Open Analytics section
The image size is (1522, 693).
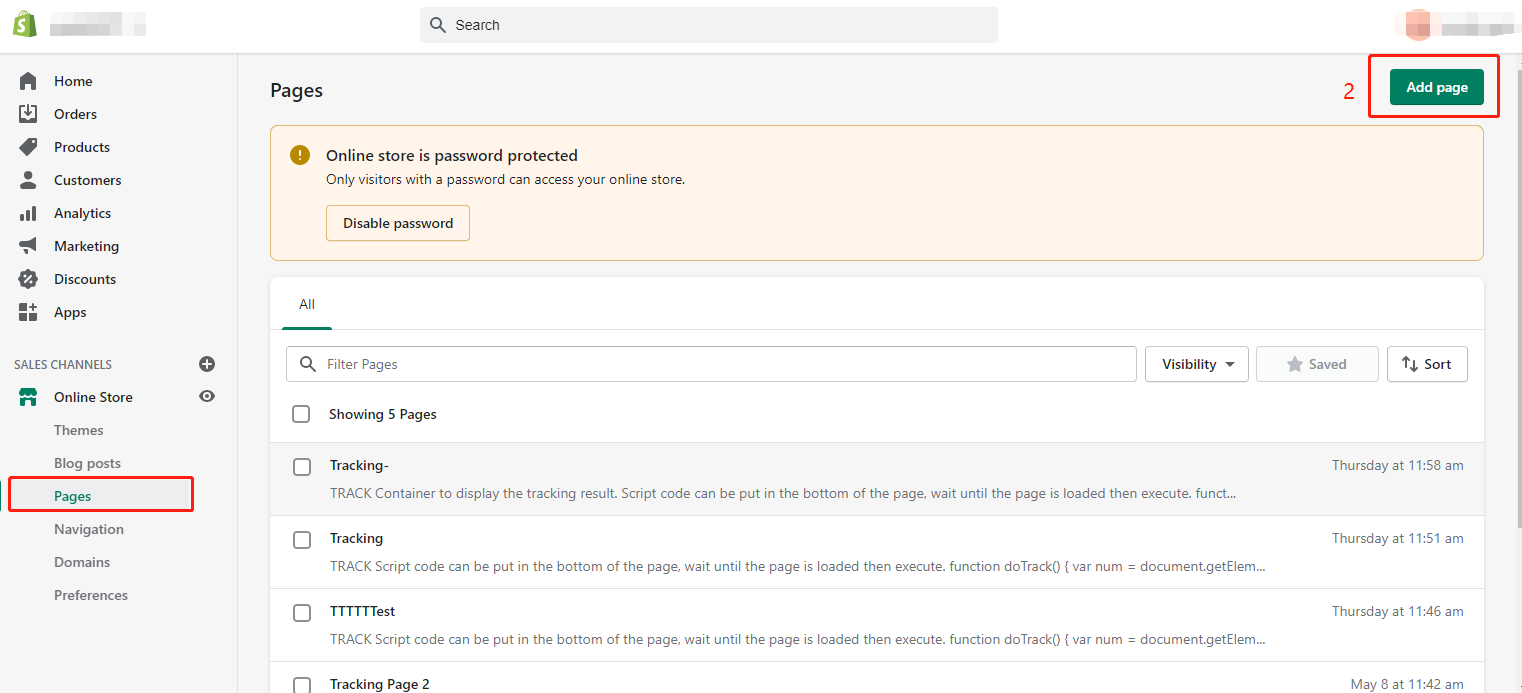click(x=82, y=213)
